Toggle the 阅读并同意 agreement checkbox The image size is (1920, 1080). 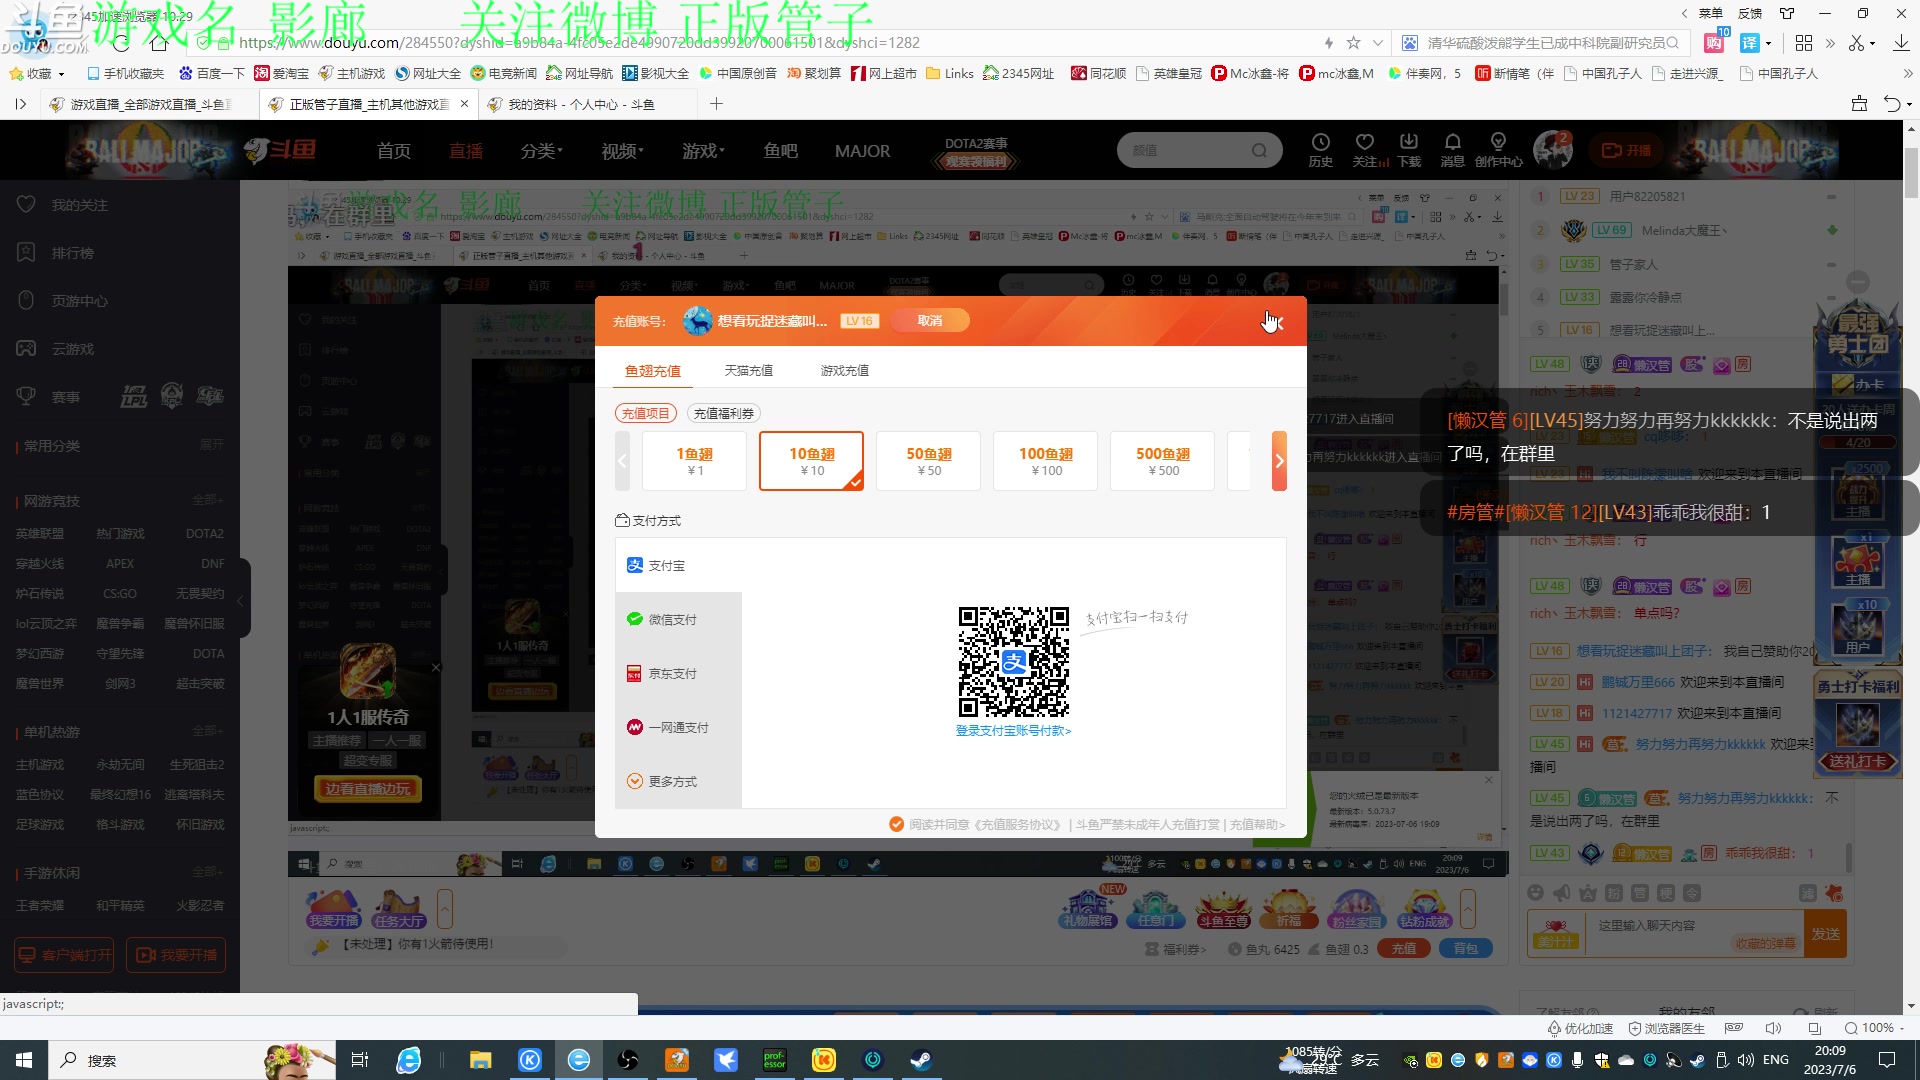tap(896, 824)
